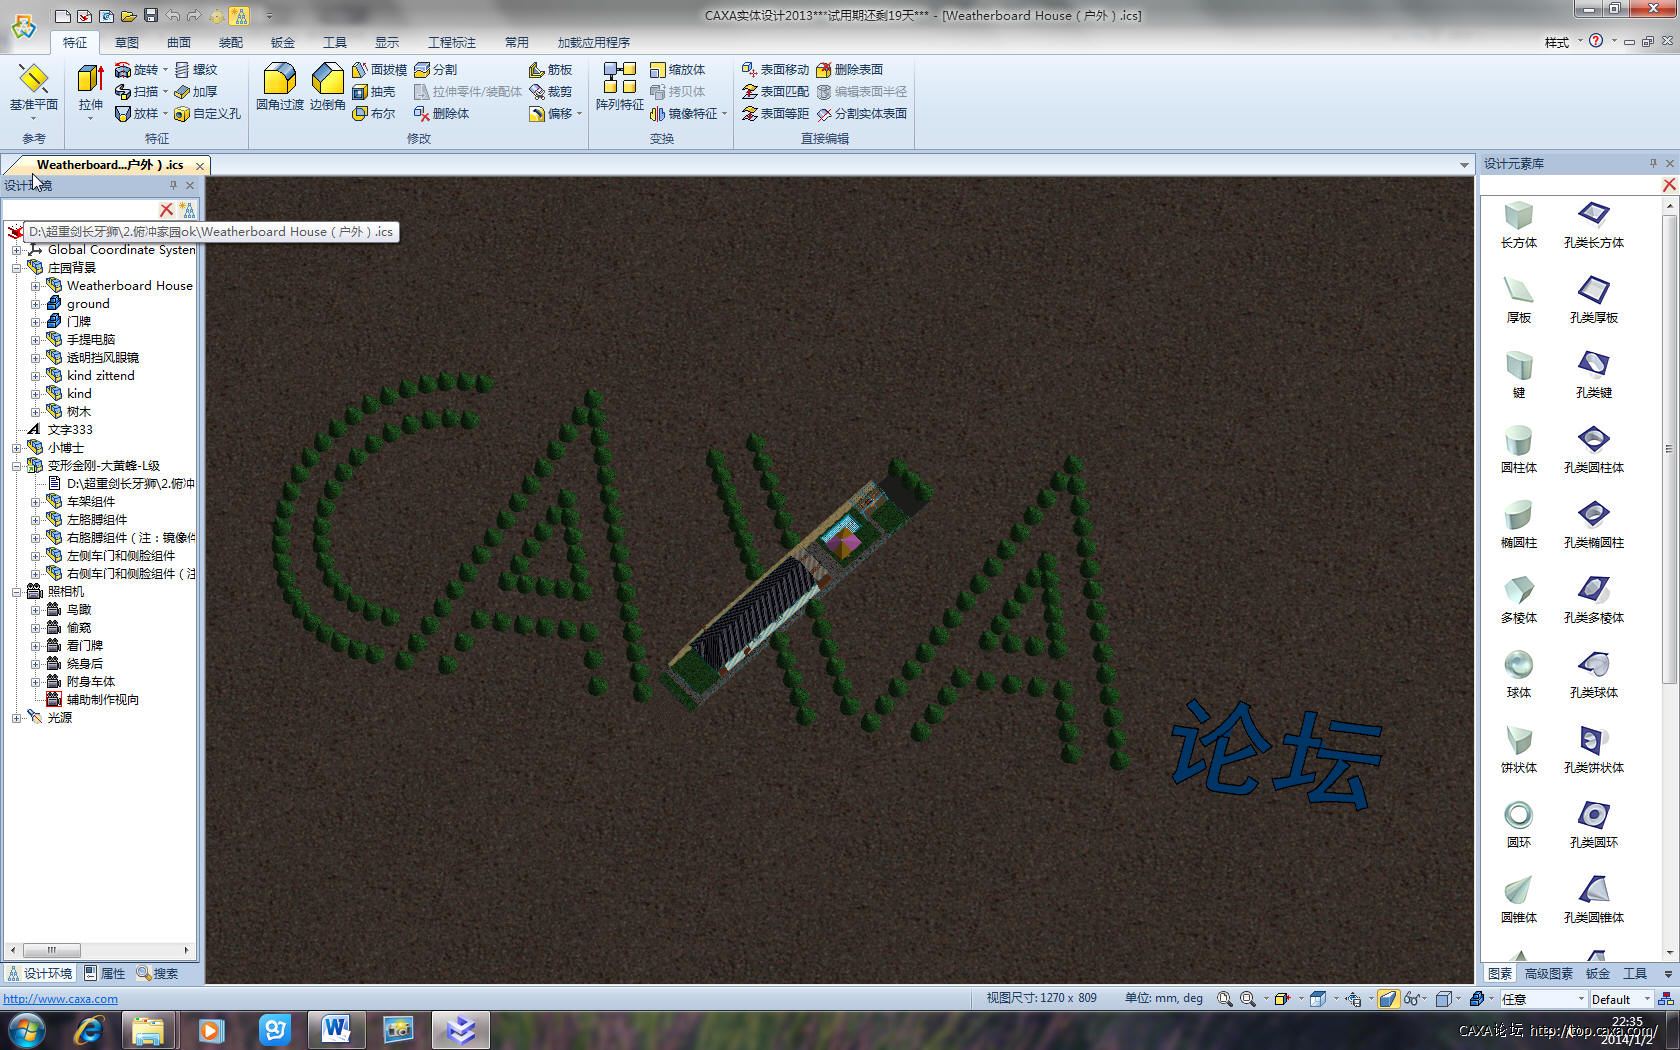The width and height of the screenshot is (1680, 1050).
Task: Click the 删除体 delete body tool
Action: [441, 113]
